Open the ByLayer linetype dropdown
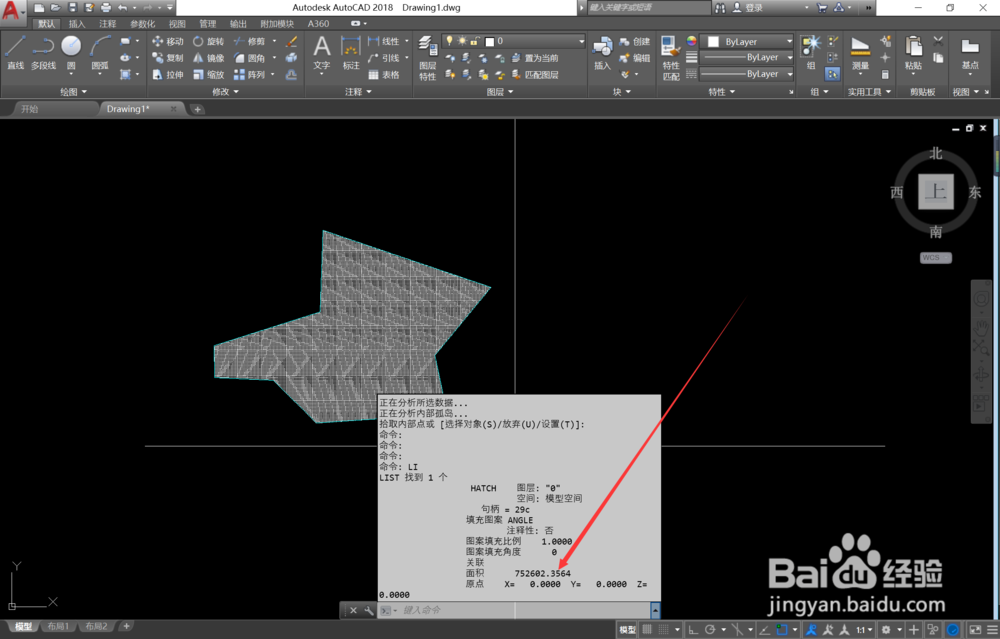 tap(747, 74)
